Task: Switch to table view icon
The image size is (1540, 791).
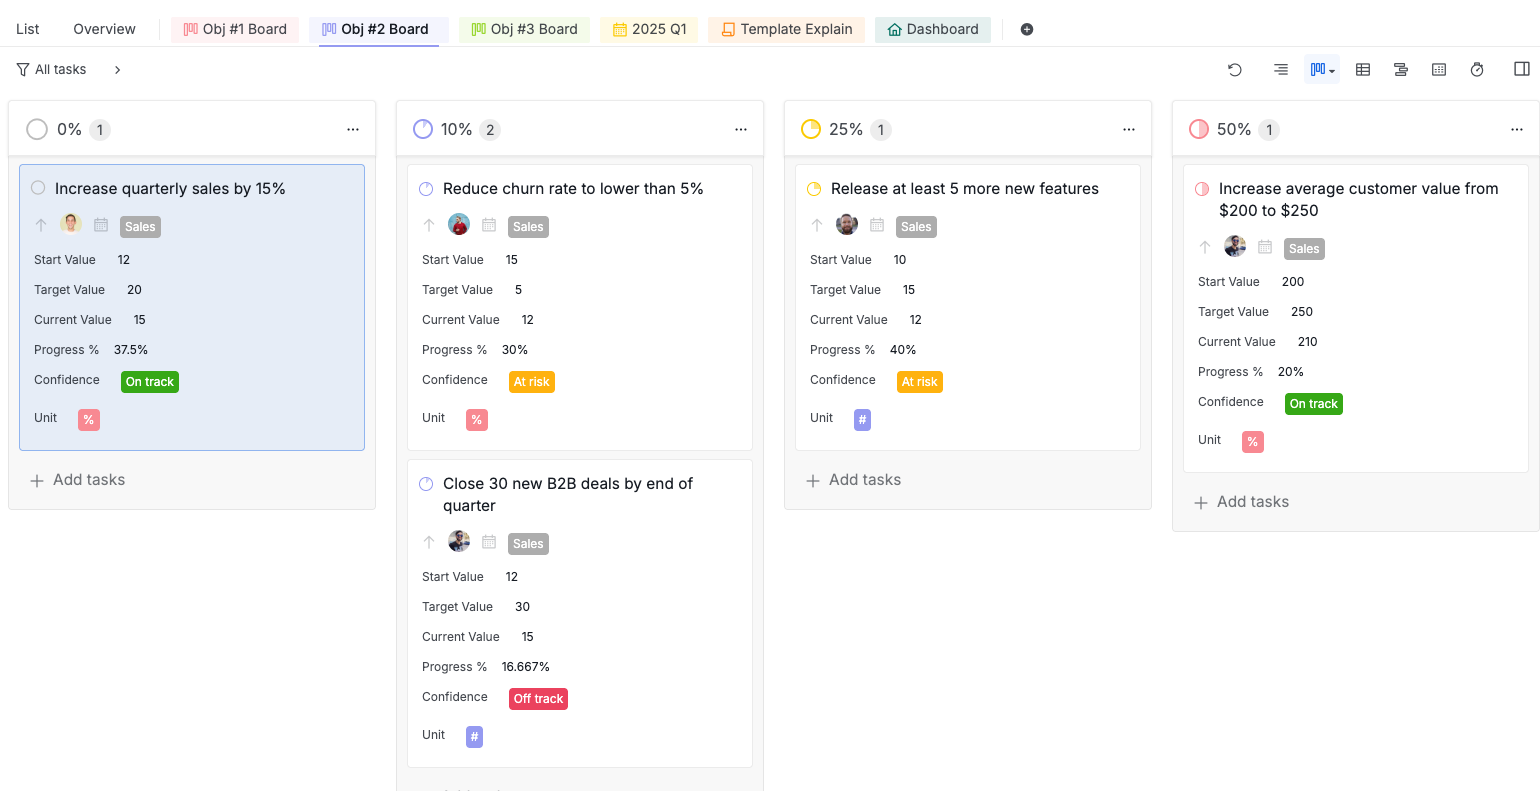Action: [x=1363, y=69]
